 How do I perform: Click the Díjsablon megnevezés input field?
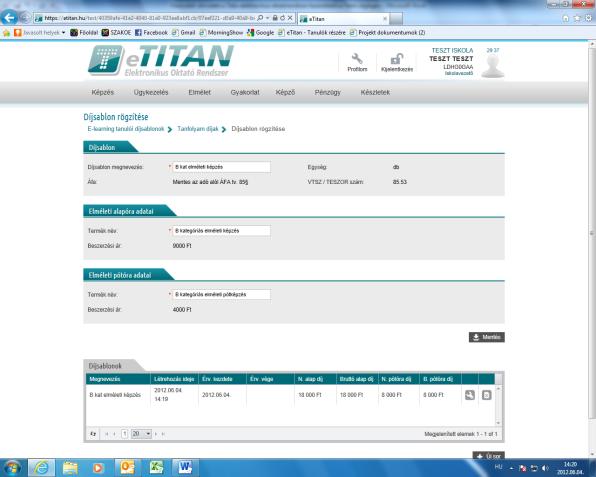tap(221, 167)
